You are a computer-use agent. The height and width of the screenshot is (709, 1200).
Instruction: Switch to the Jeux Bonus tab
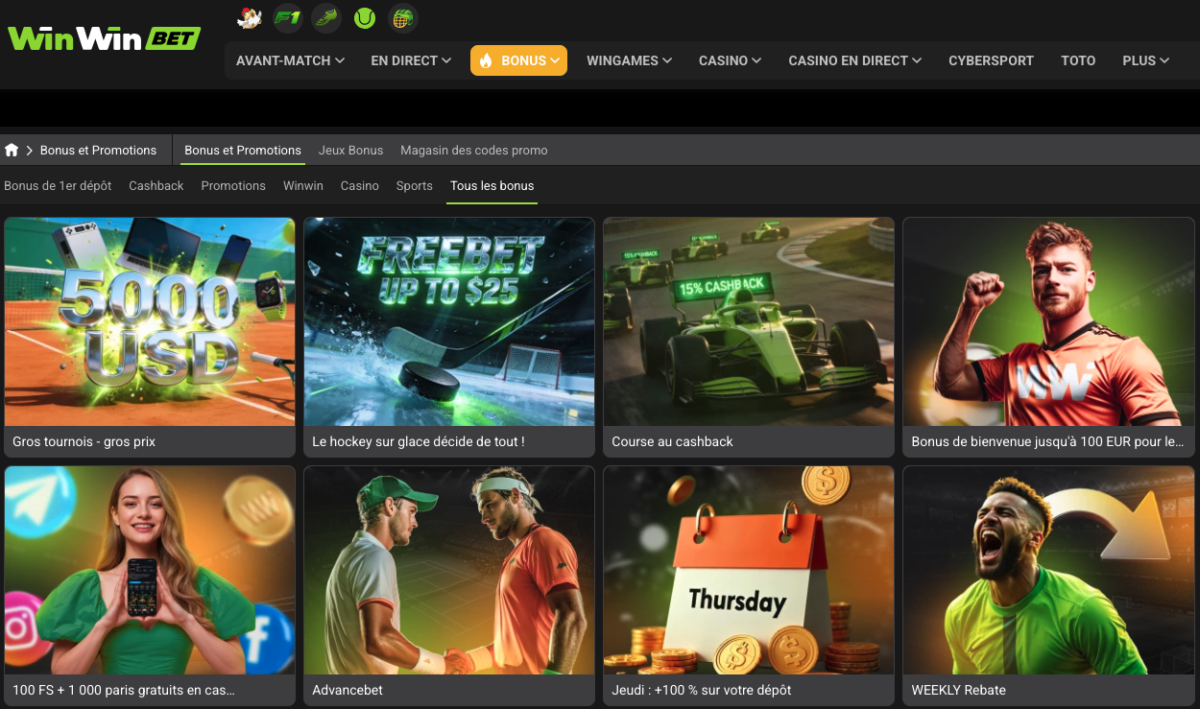(351, 150)
